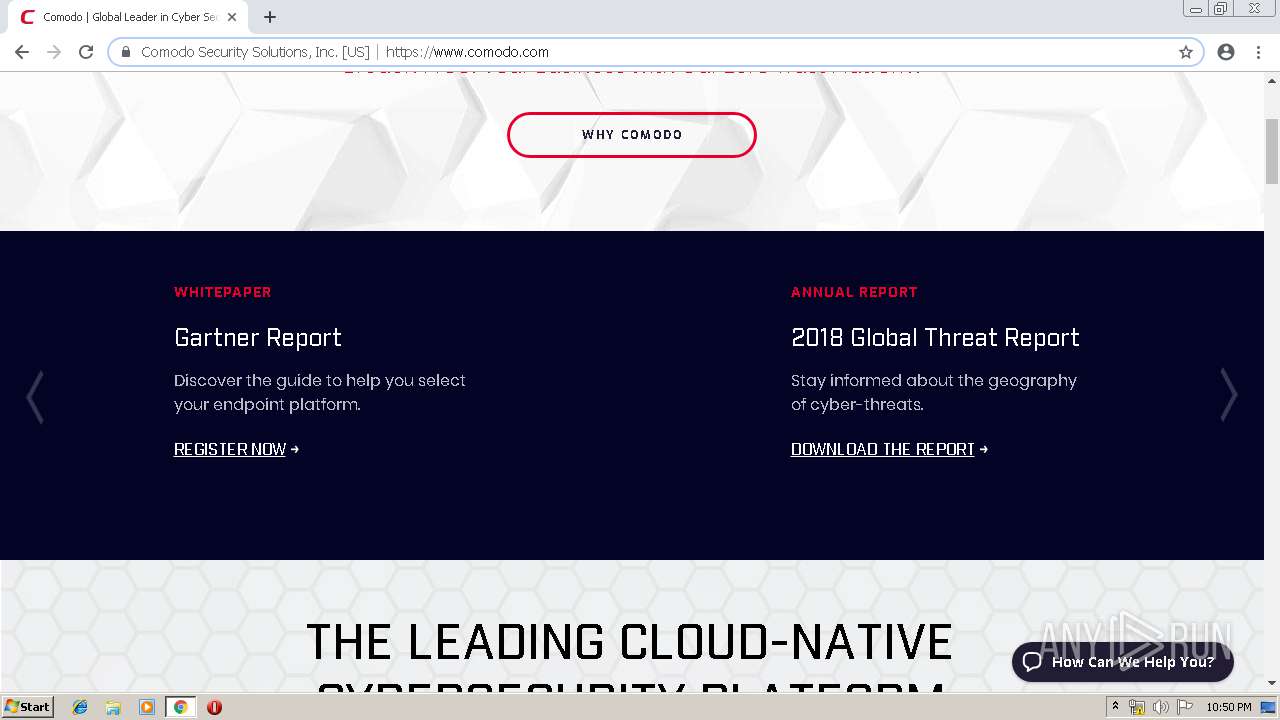Bookmark this page with the star icon

1186,52
